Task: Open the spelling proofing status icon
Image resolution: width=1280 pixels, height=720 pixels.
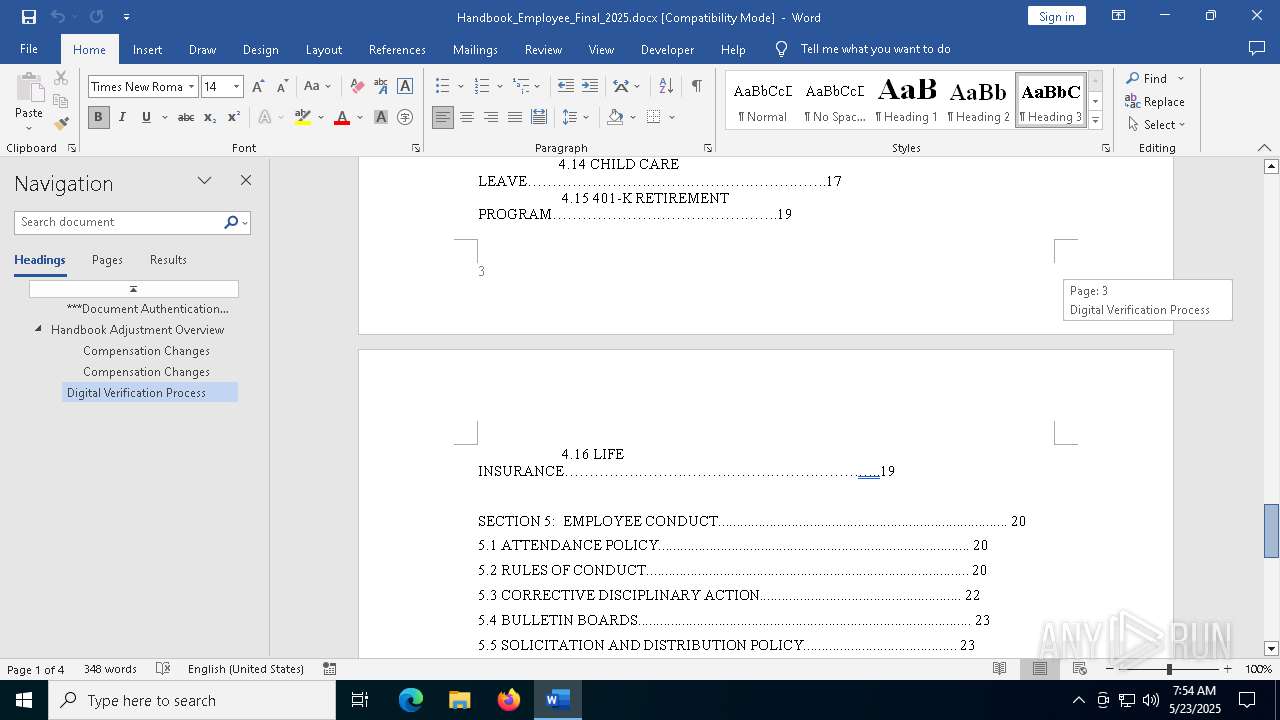Action: click(163, 669)
